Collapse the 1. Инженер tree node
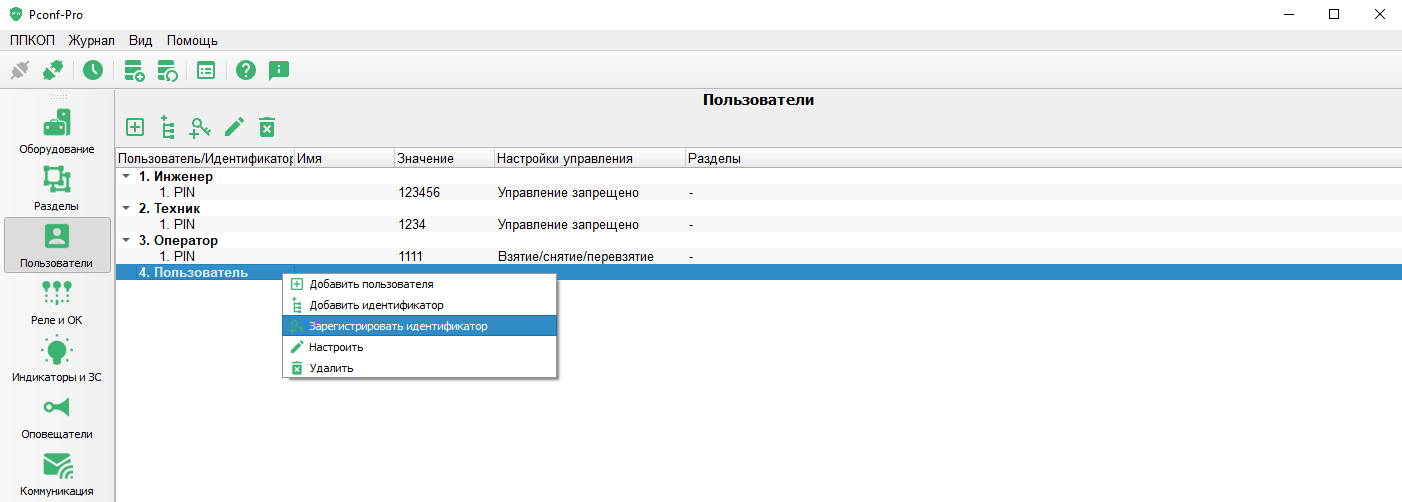Image resolution: width=1402 pixels, height=502 pixels. [x=125, y=177]
